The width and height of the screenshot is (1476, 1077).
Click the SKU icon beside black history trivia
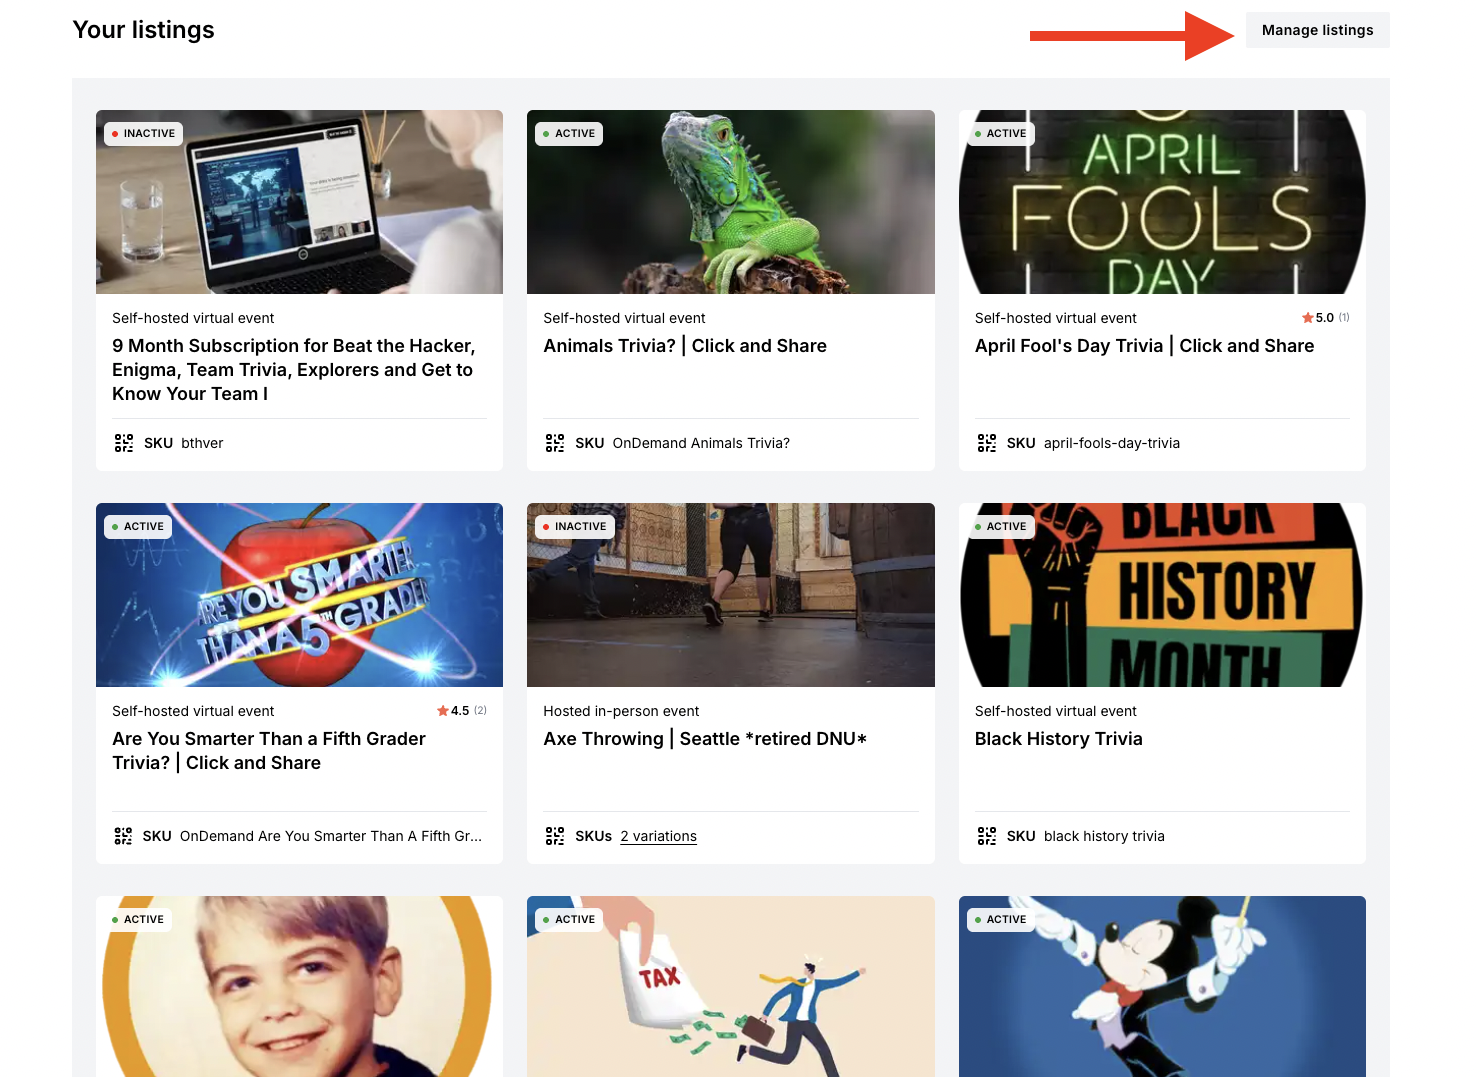[x=987, y=836]
